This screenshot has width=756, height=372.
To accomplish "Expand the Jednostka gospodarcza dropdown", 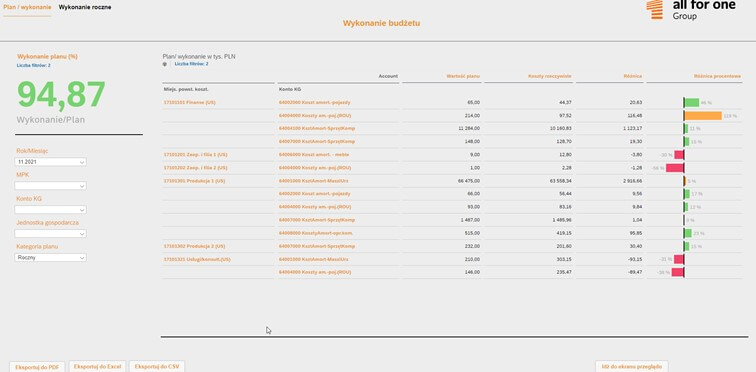I will [50, 233].
